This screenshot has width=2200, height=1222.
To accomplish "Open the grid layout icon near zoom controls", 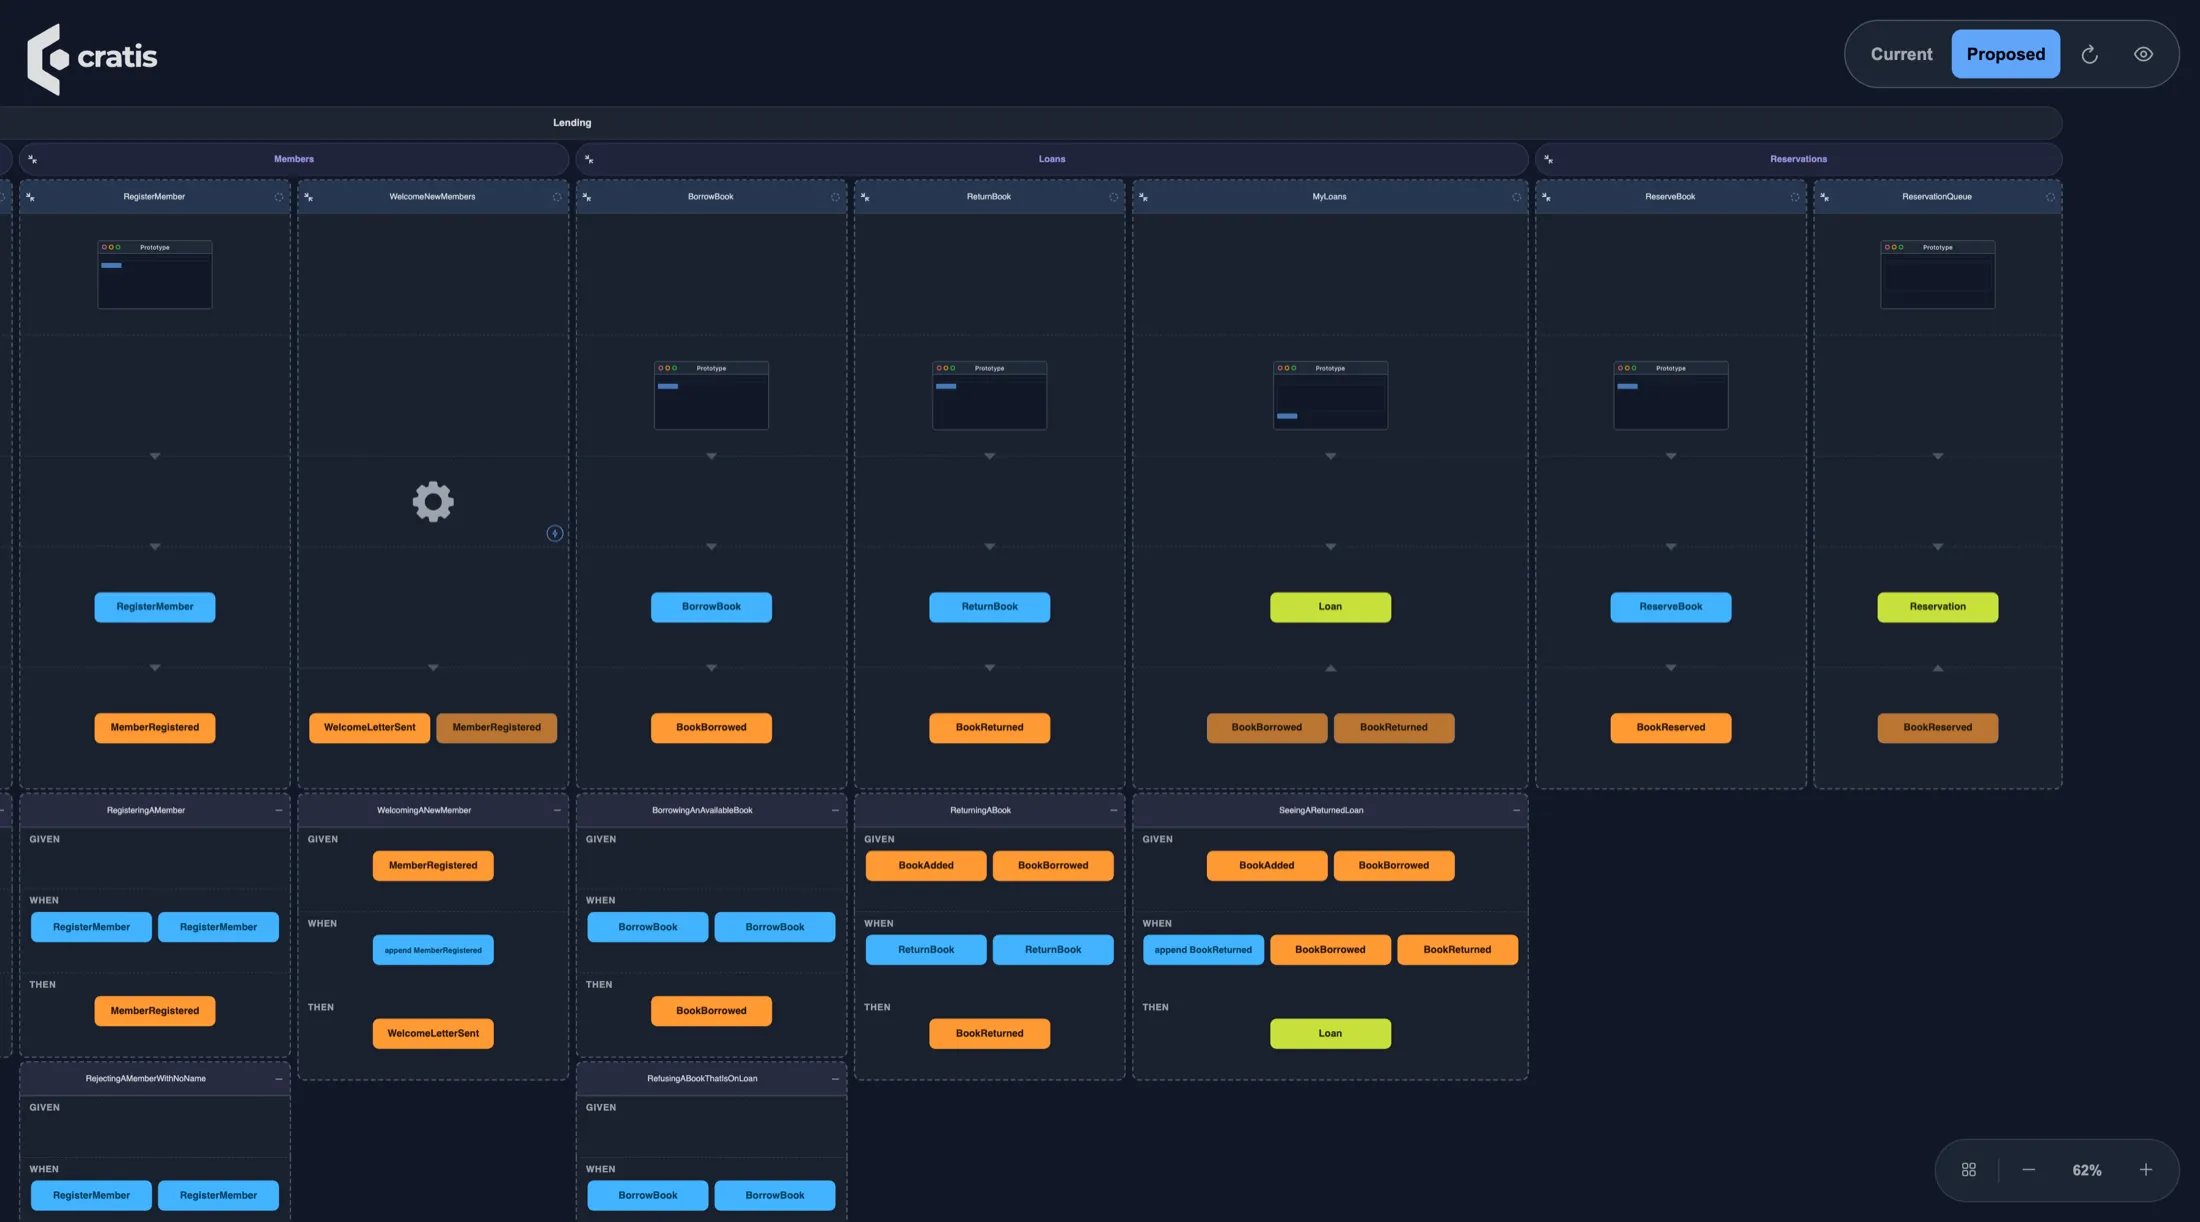I will [x=1968, y=1170].
